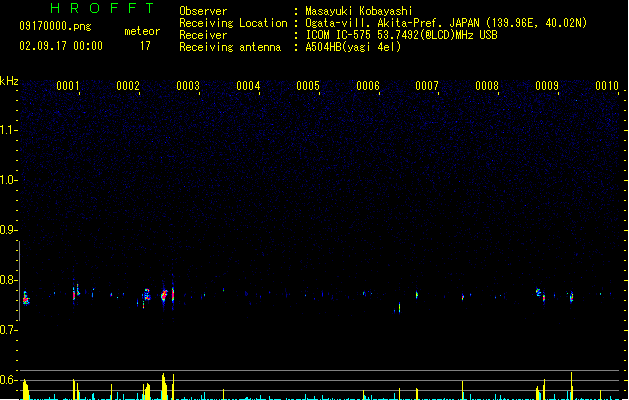Image resolution: width=629 pixels, height=400 pixels.
Task: Click time marker 0006
Action: tap(368, 86)
